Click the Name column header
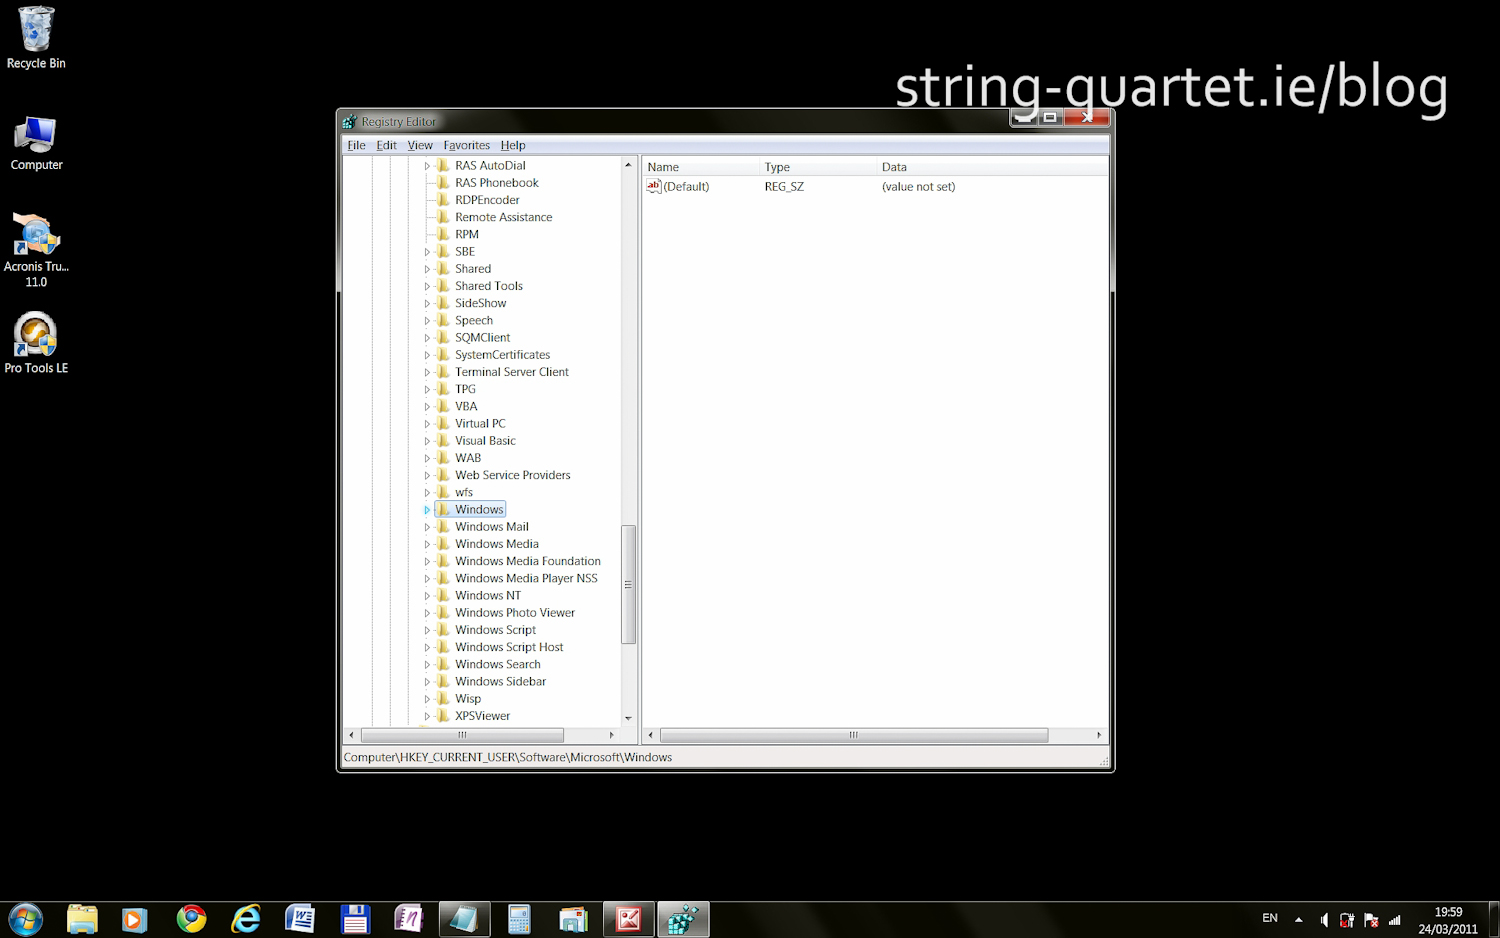This screenshot has width=1500, height=938. pos(700,167)
